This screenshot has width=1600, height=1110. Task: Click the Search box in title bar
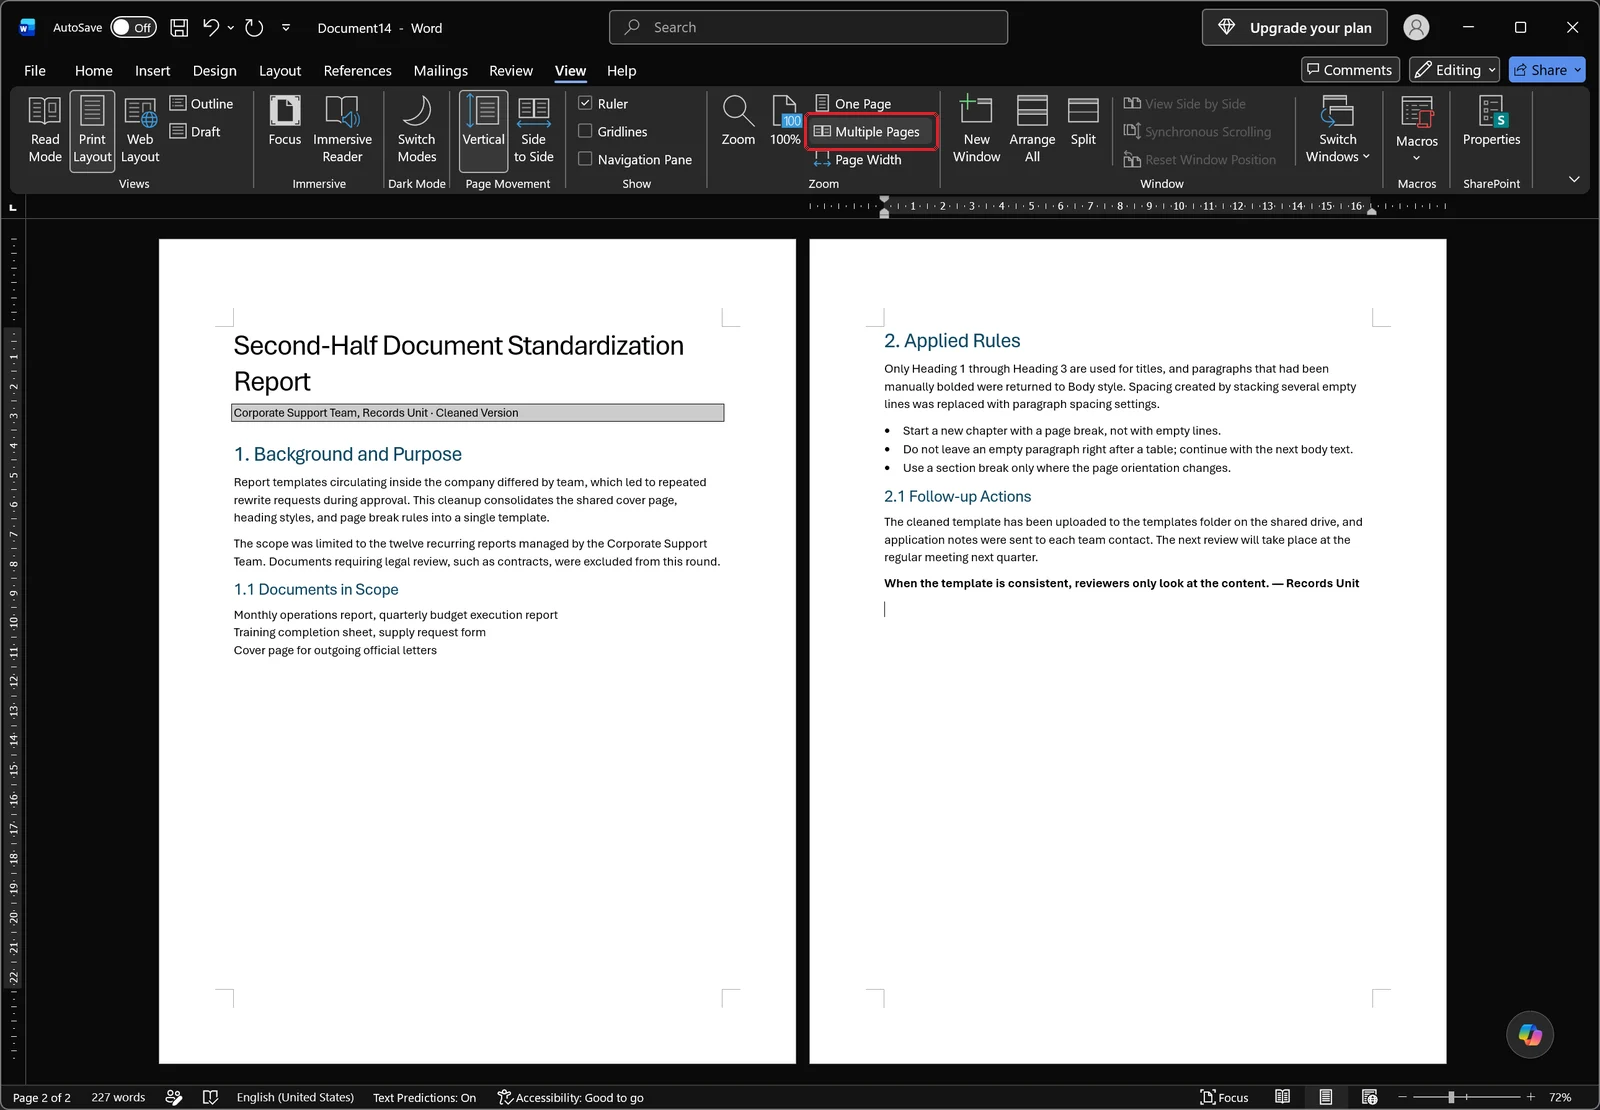[808, 28]
